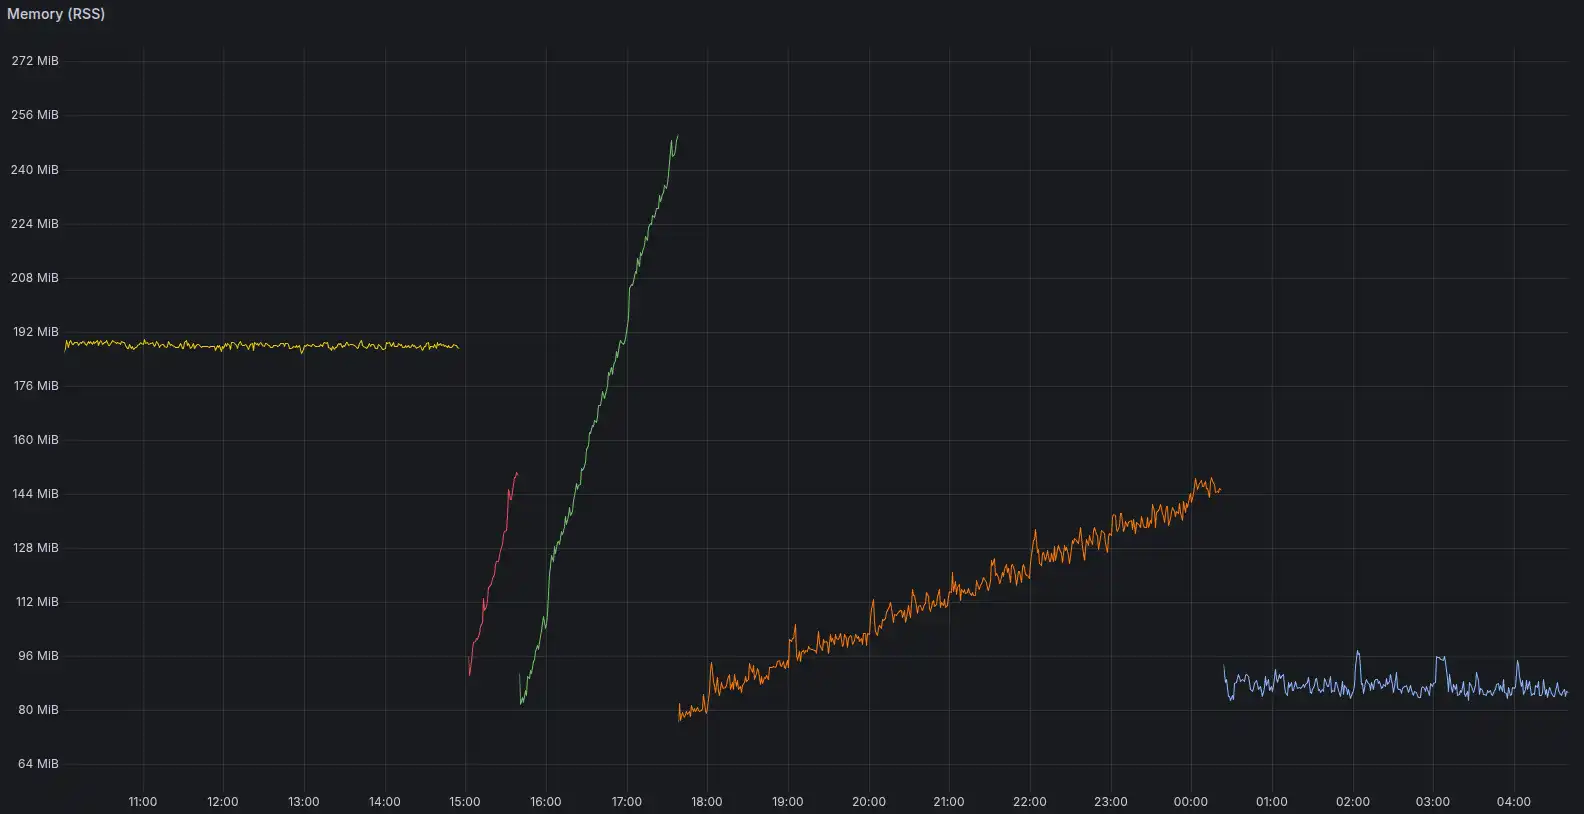Click the peak of the green series
The image size is (1584, 814).
(x=677, y=137)
